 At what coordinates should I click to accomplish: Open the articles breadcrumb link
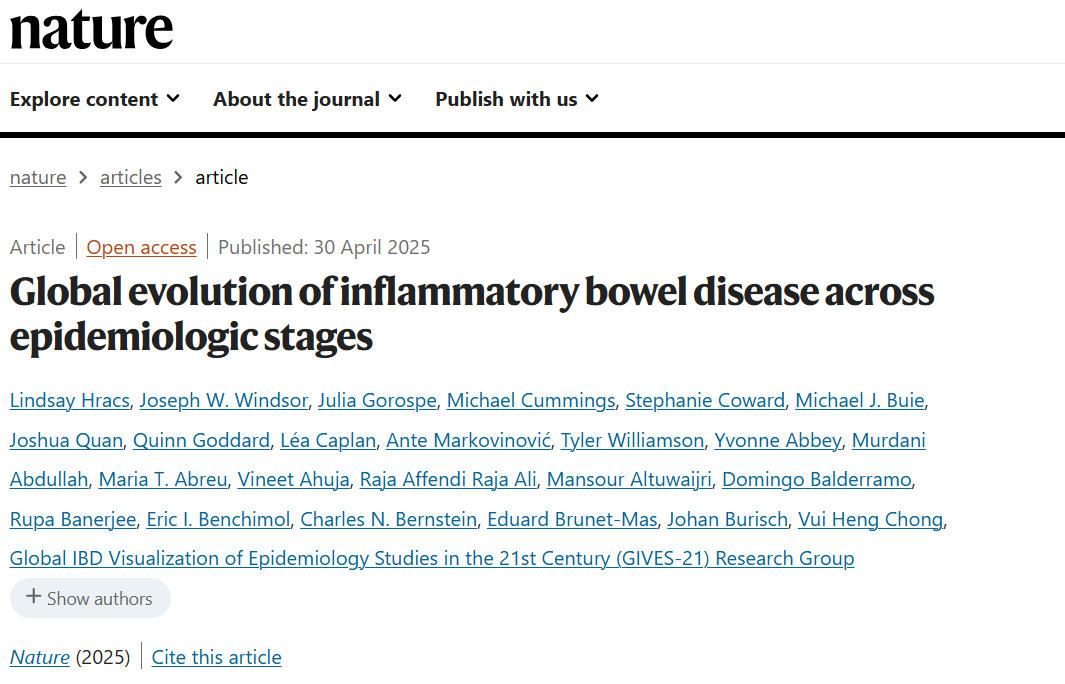[130, 177]
